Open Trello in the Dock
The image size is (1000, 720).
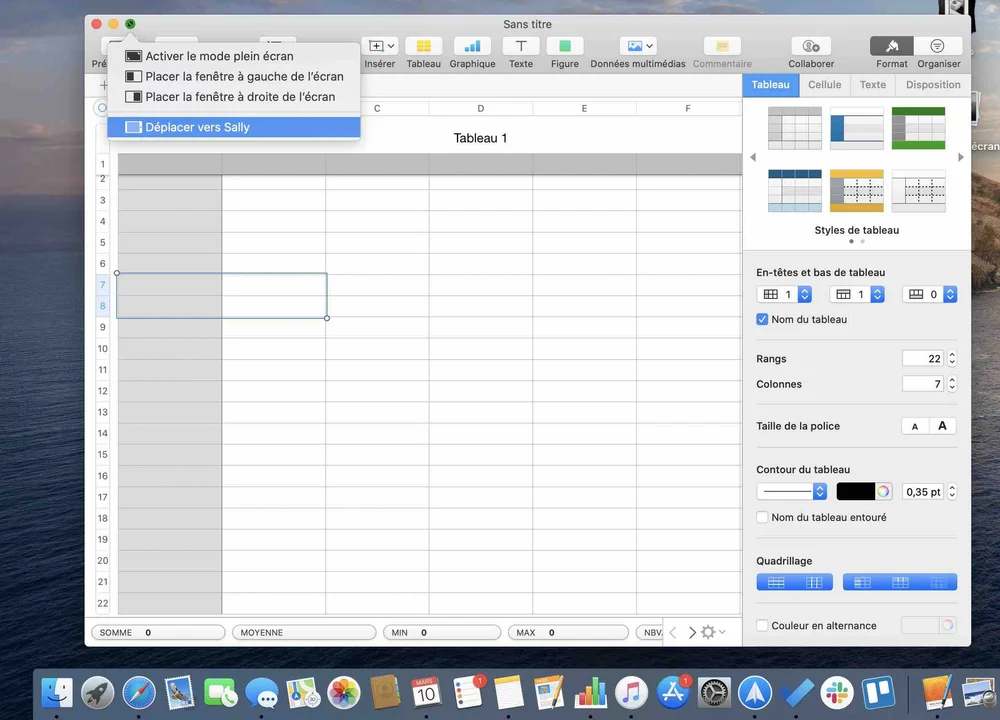point(878,693)
